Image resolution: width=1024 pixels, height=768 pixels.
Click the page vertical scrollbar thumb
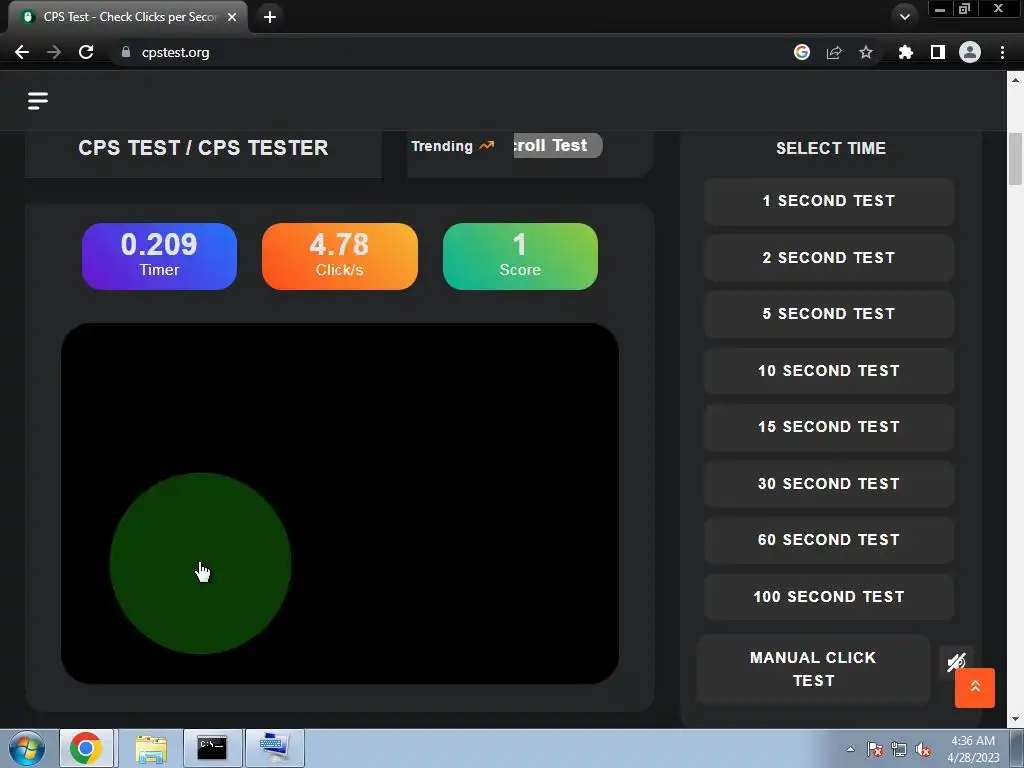click(1015, 159)
